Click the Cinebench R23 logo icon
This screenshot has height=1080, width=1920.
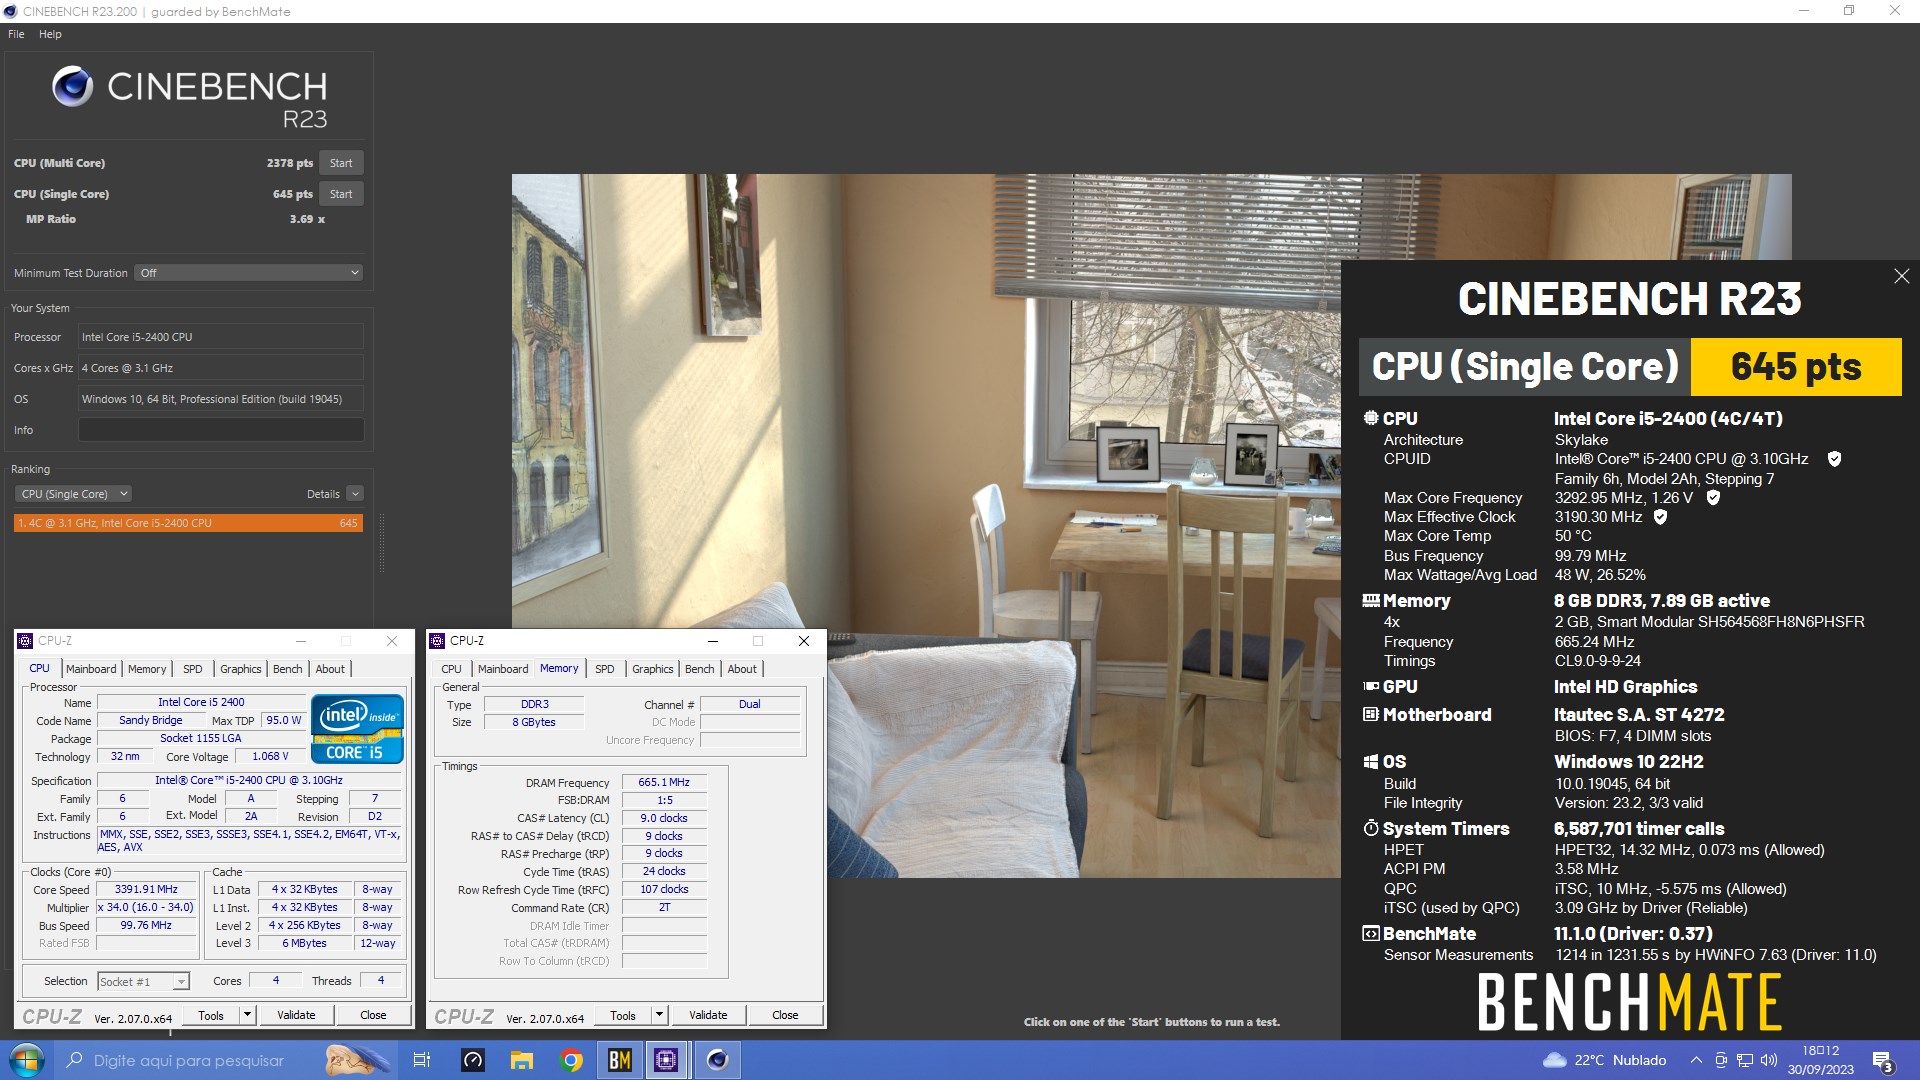(72, 86)
